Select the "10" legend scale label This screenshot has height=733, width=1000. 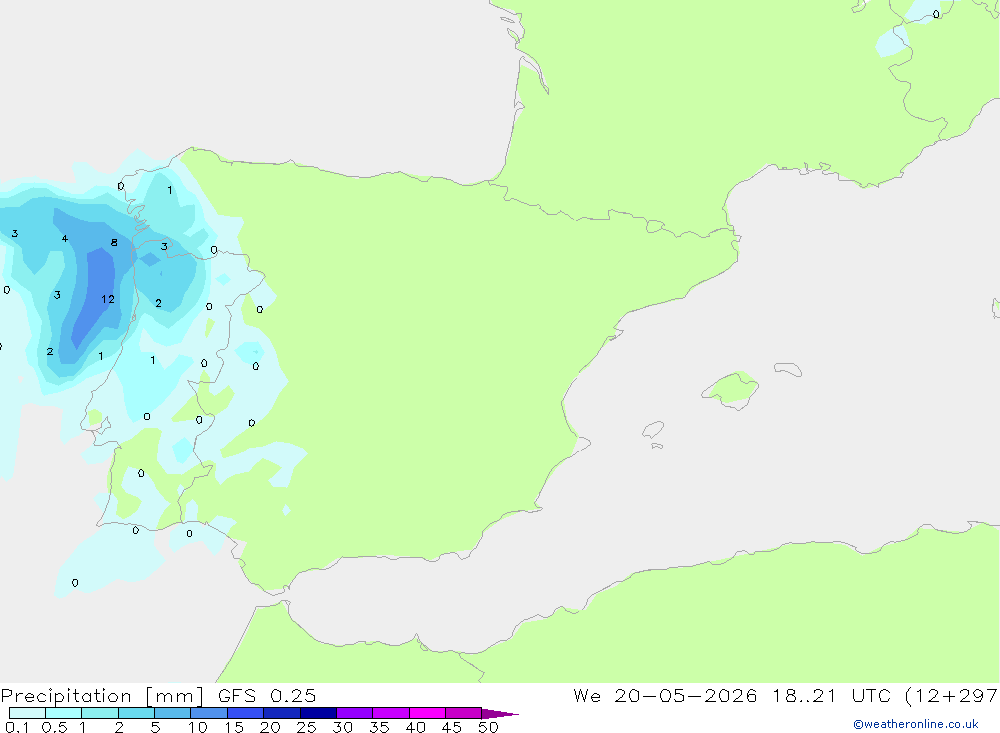198,727
